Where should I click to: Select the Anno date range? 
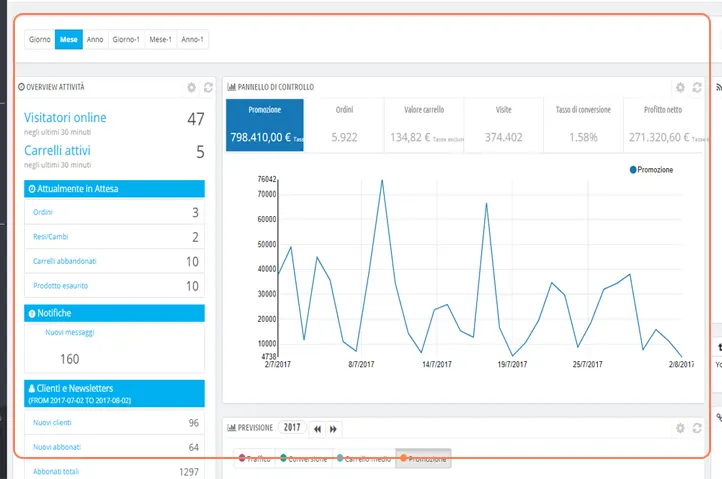(95, 40)
